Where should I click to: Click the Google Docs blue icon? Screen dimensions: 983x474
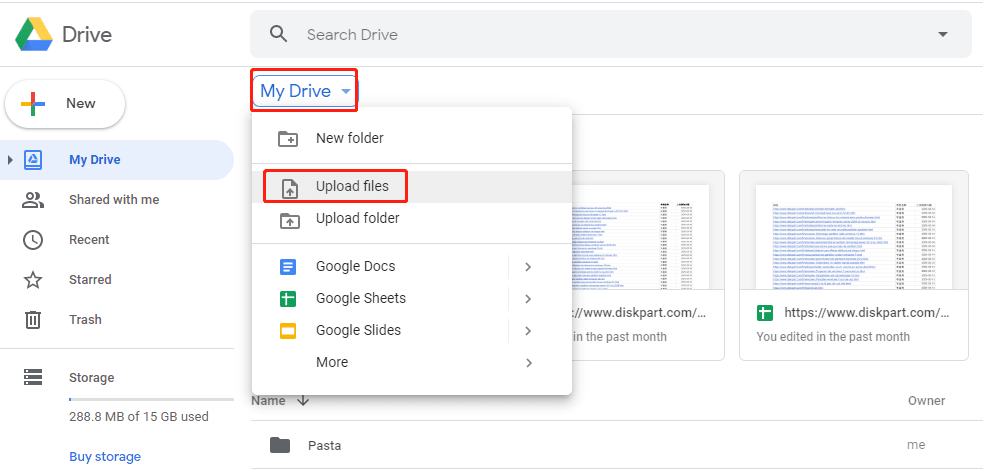pos(288,266)
